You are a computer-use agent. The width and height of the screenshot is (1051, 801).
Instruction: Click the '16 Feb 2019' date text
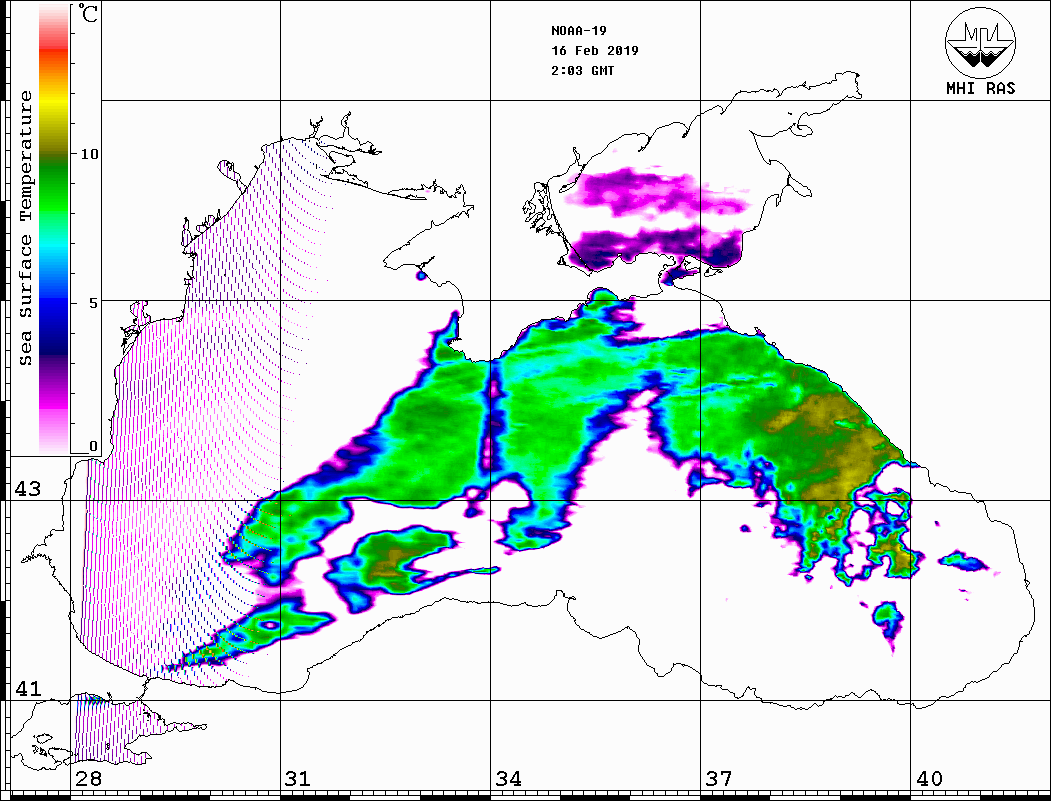point(595,51)
